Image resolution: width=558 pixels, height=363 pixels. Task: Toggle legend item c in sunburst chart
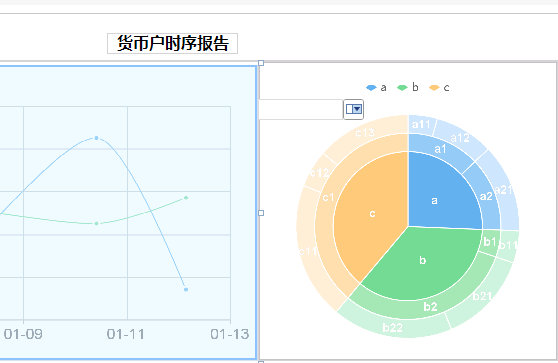coord(439,88)
